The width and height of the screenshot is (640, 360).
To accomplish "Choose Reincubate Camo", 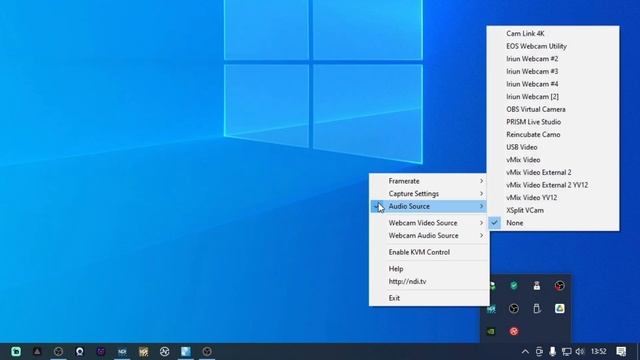I will click(553, 135).
